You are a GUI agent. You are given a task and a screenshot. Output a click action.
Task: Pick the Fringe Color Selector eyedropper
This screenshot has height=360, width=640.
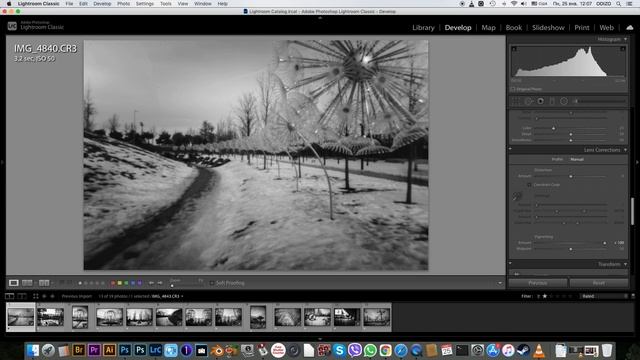pos(517,197)
